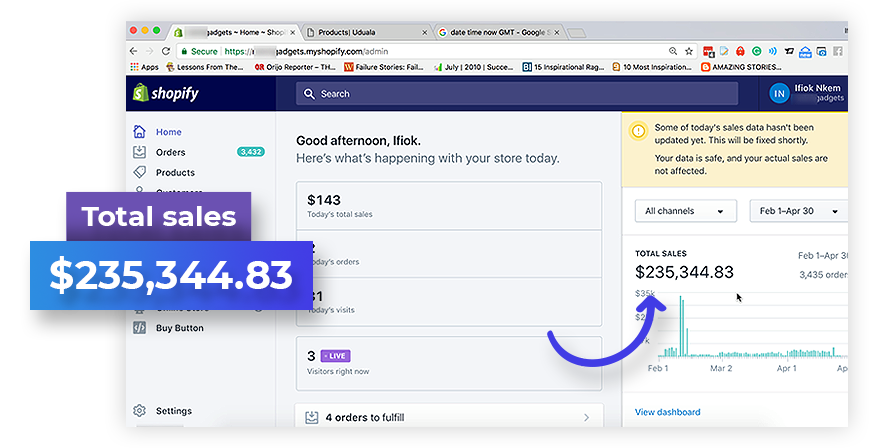Reload the page with the refresh icon

coord(166,51)
